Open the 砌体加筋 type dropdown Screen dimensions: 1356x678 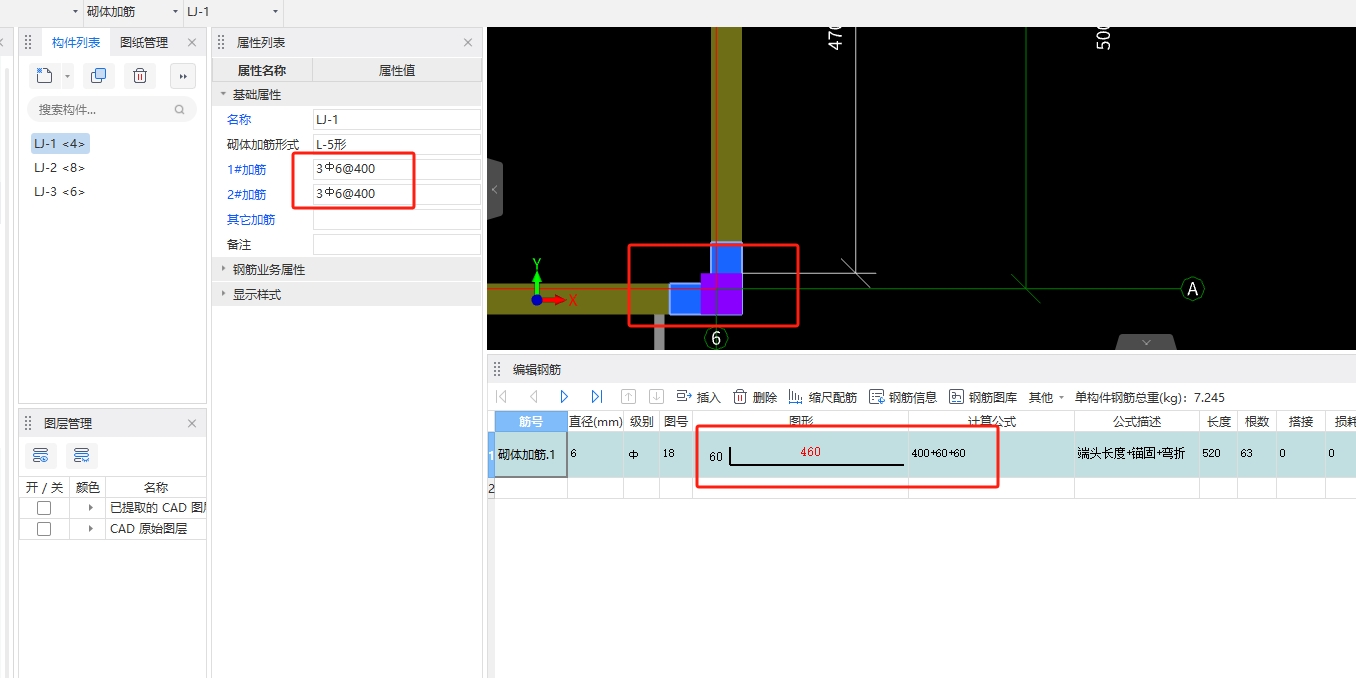[176, 12]
